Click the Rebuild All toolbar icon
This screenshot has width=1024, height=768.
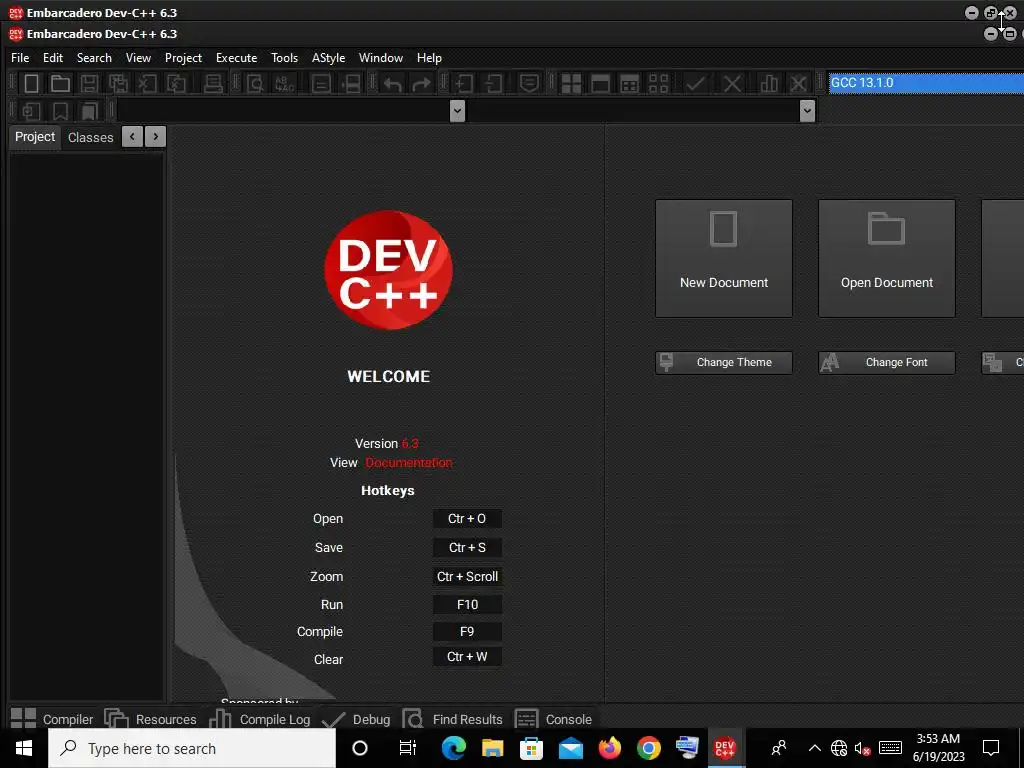[658, 84]
